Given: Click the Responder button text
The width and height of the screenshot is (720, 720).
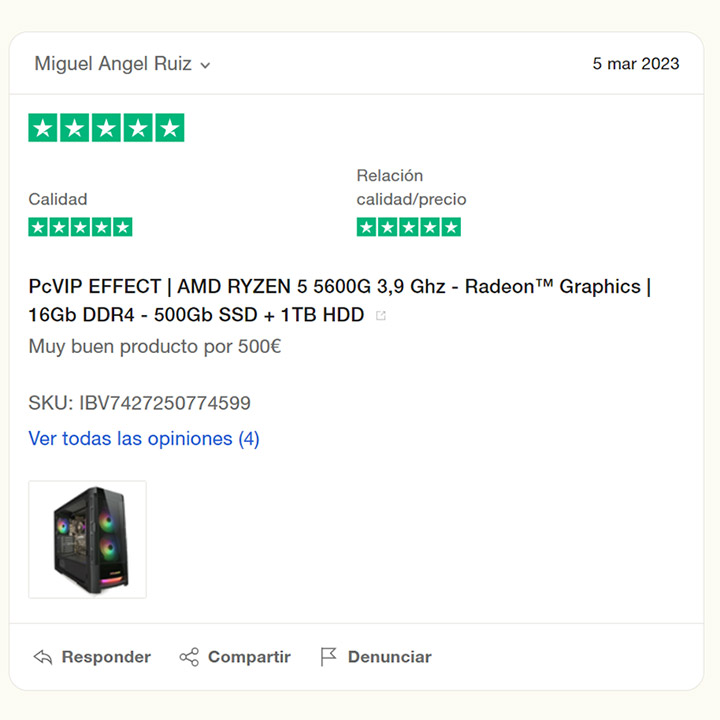Looking at the screenshot, I should tap(106, 657).
